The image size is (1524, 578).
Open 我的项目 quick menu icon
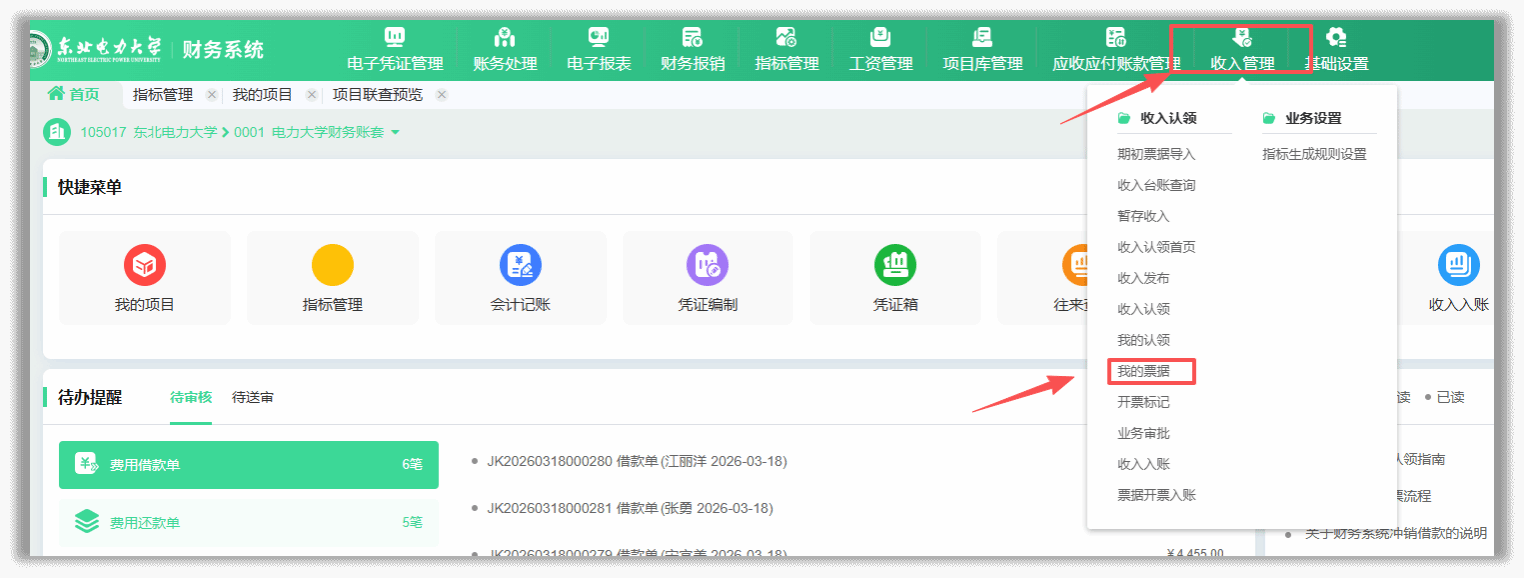[145, 265]
